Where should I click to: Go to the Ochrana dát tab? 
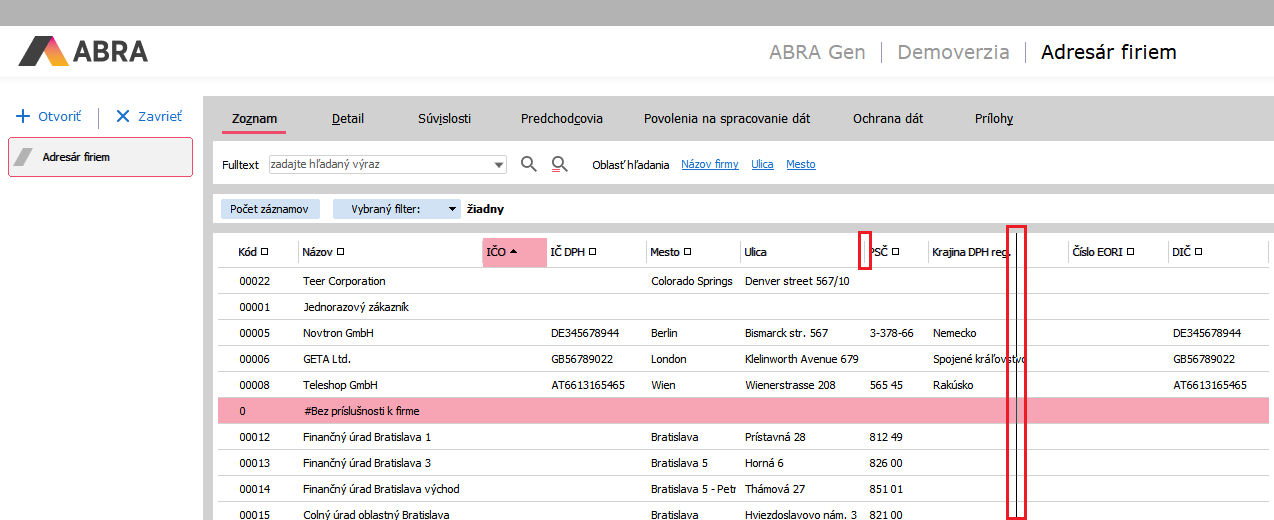(887, 118)
